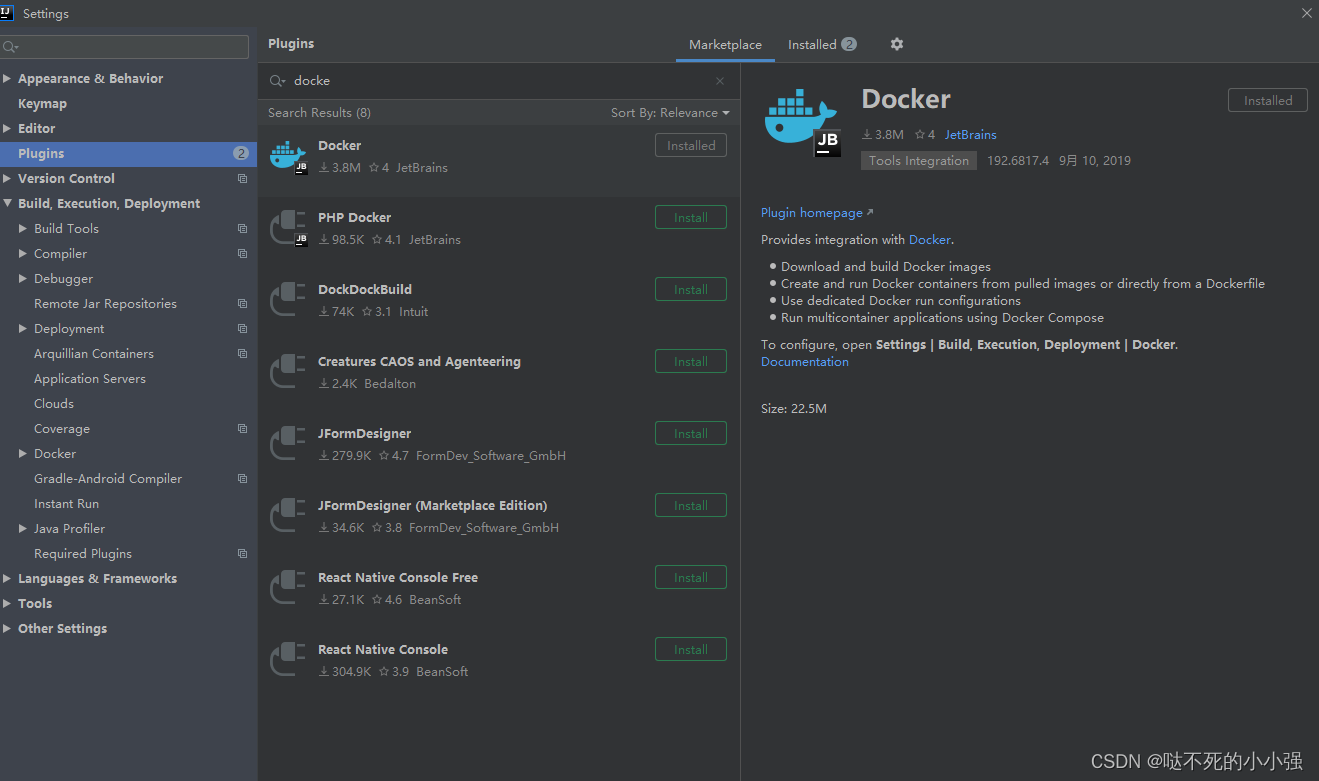Expand the Version Control node
The width and height of the screenshot is (1319, 781).
[x=7, y=179]
